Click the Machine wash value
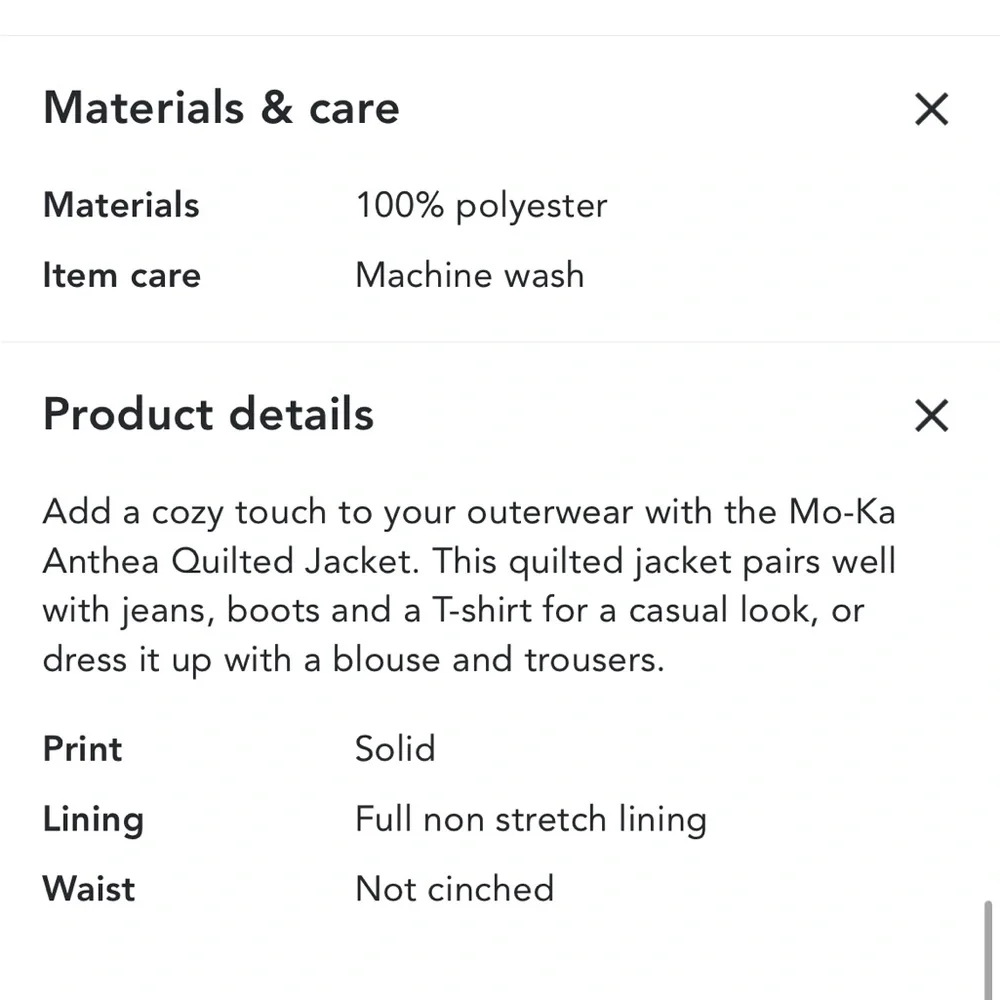The image size is (1000, 1000). (x=469, y=276)
